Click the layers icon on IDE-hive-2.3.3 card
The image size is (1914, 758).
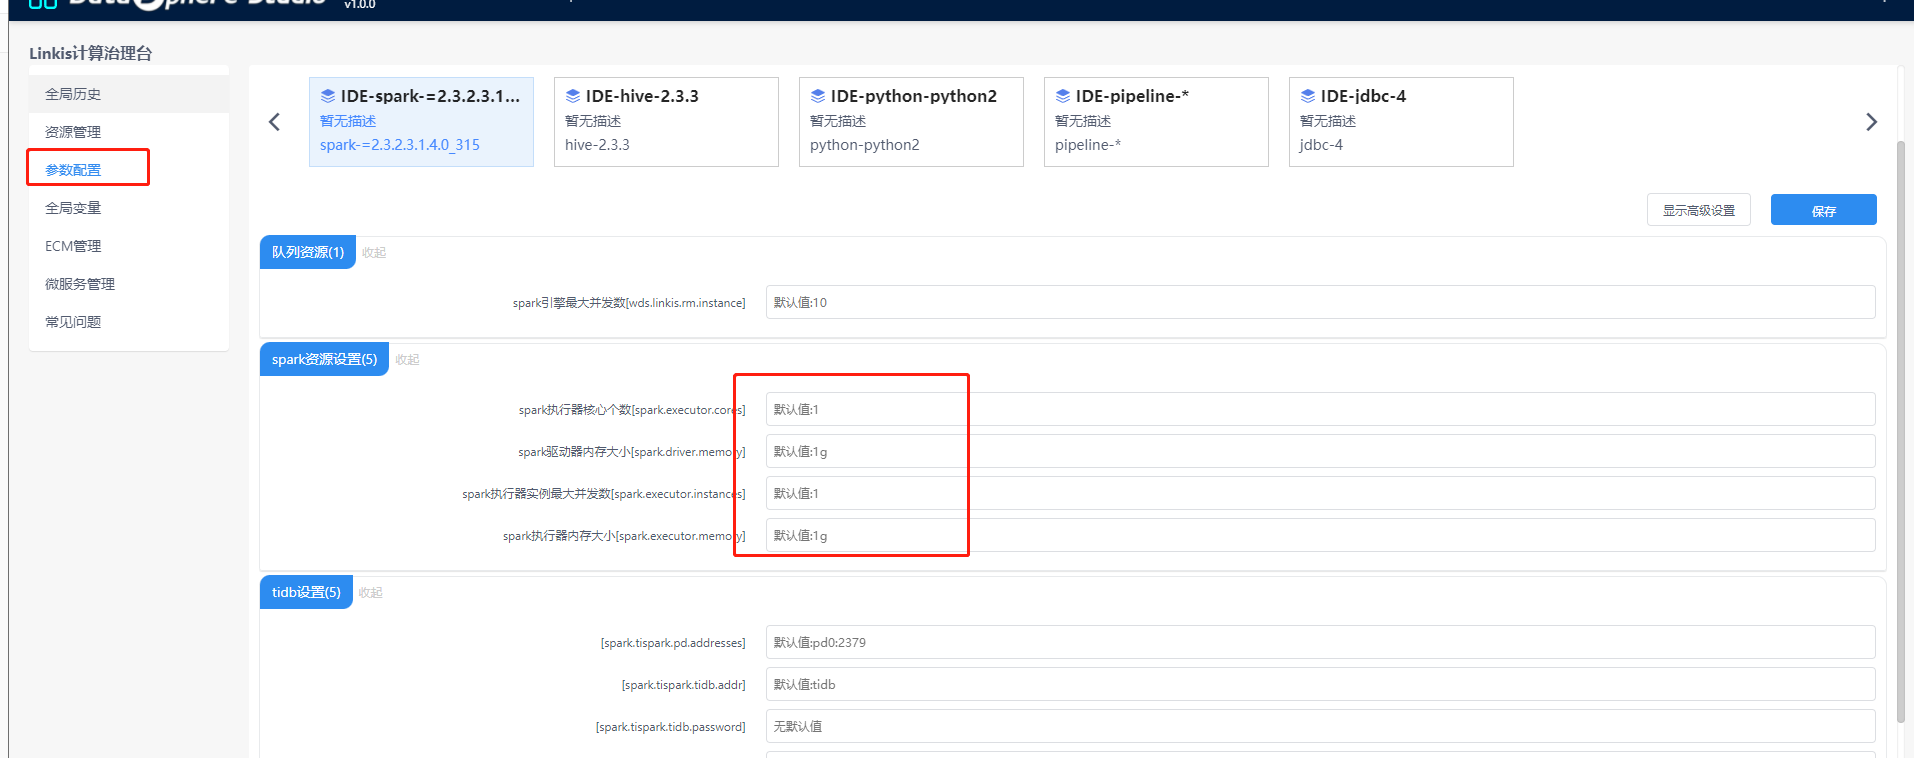[573, 96]
